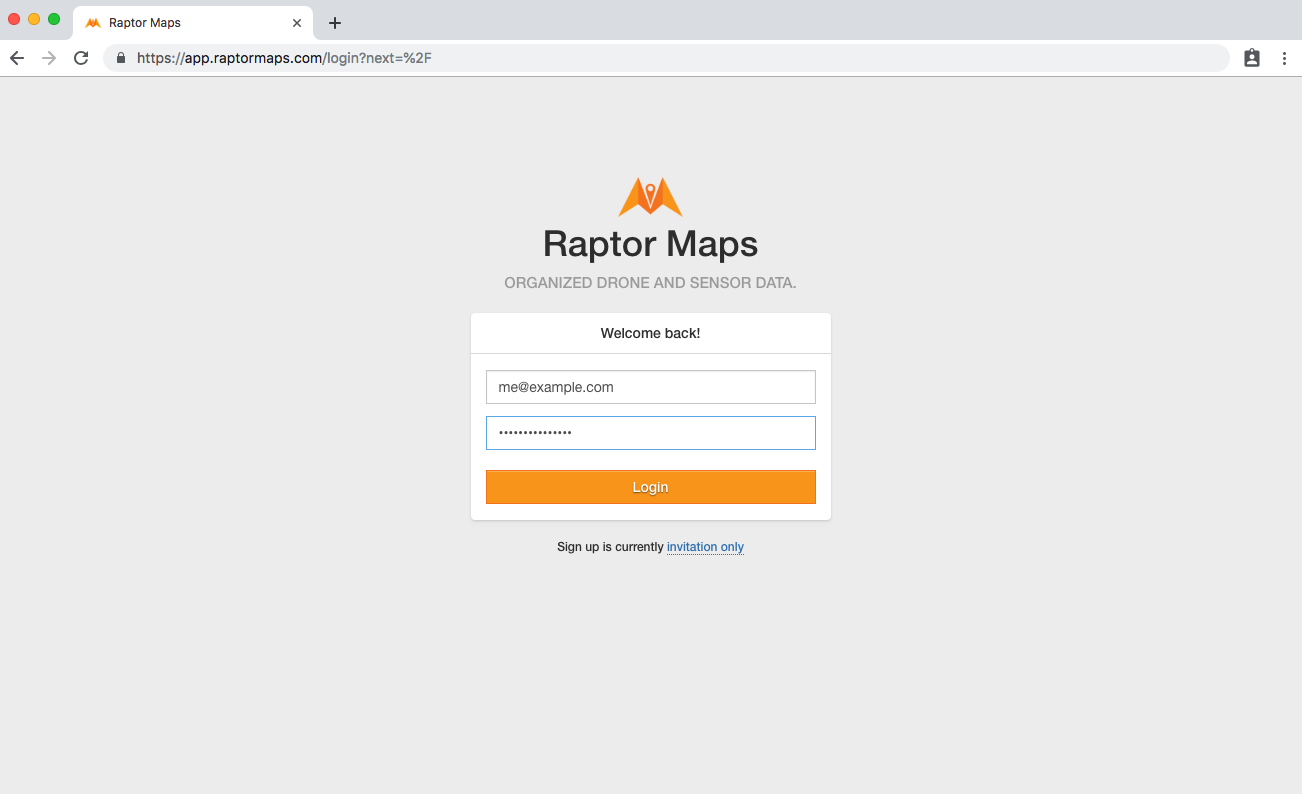Screen dimensions: 1302x794
Task: Click the Raptor Maps favicon in the tab
Action: pyautogui.click(x=93, y=23)
